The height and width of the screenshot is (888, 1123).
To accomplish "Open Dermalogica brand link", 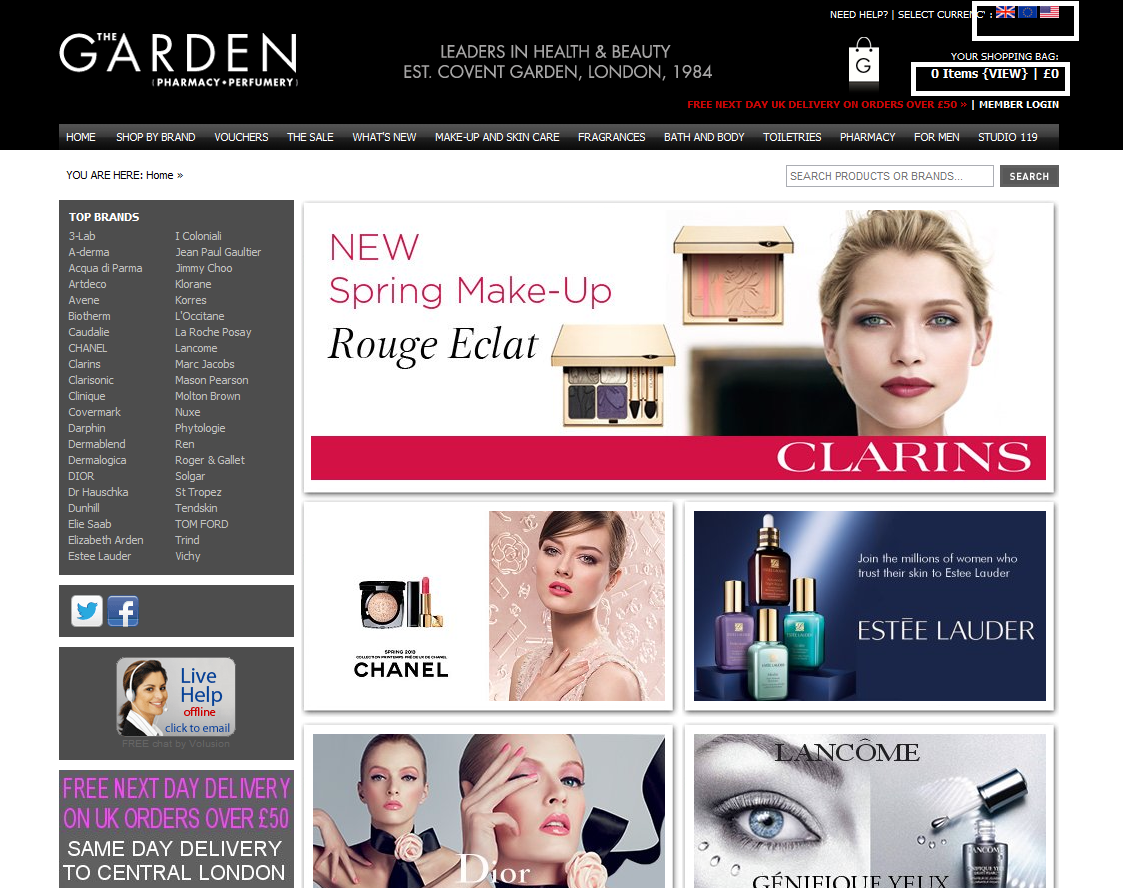I will [x=97, y=460].
